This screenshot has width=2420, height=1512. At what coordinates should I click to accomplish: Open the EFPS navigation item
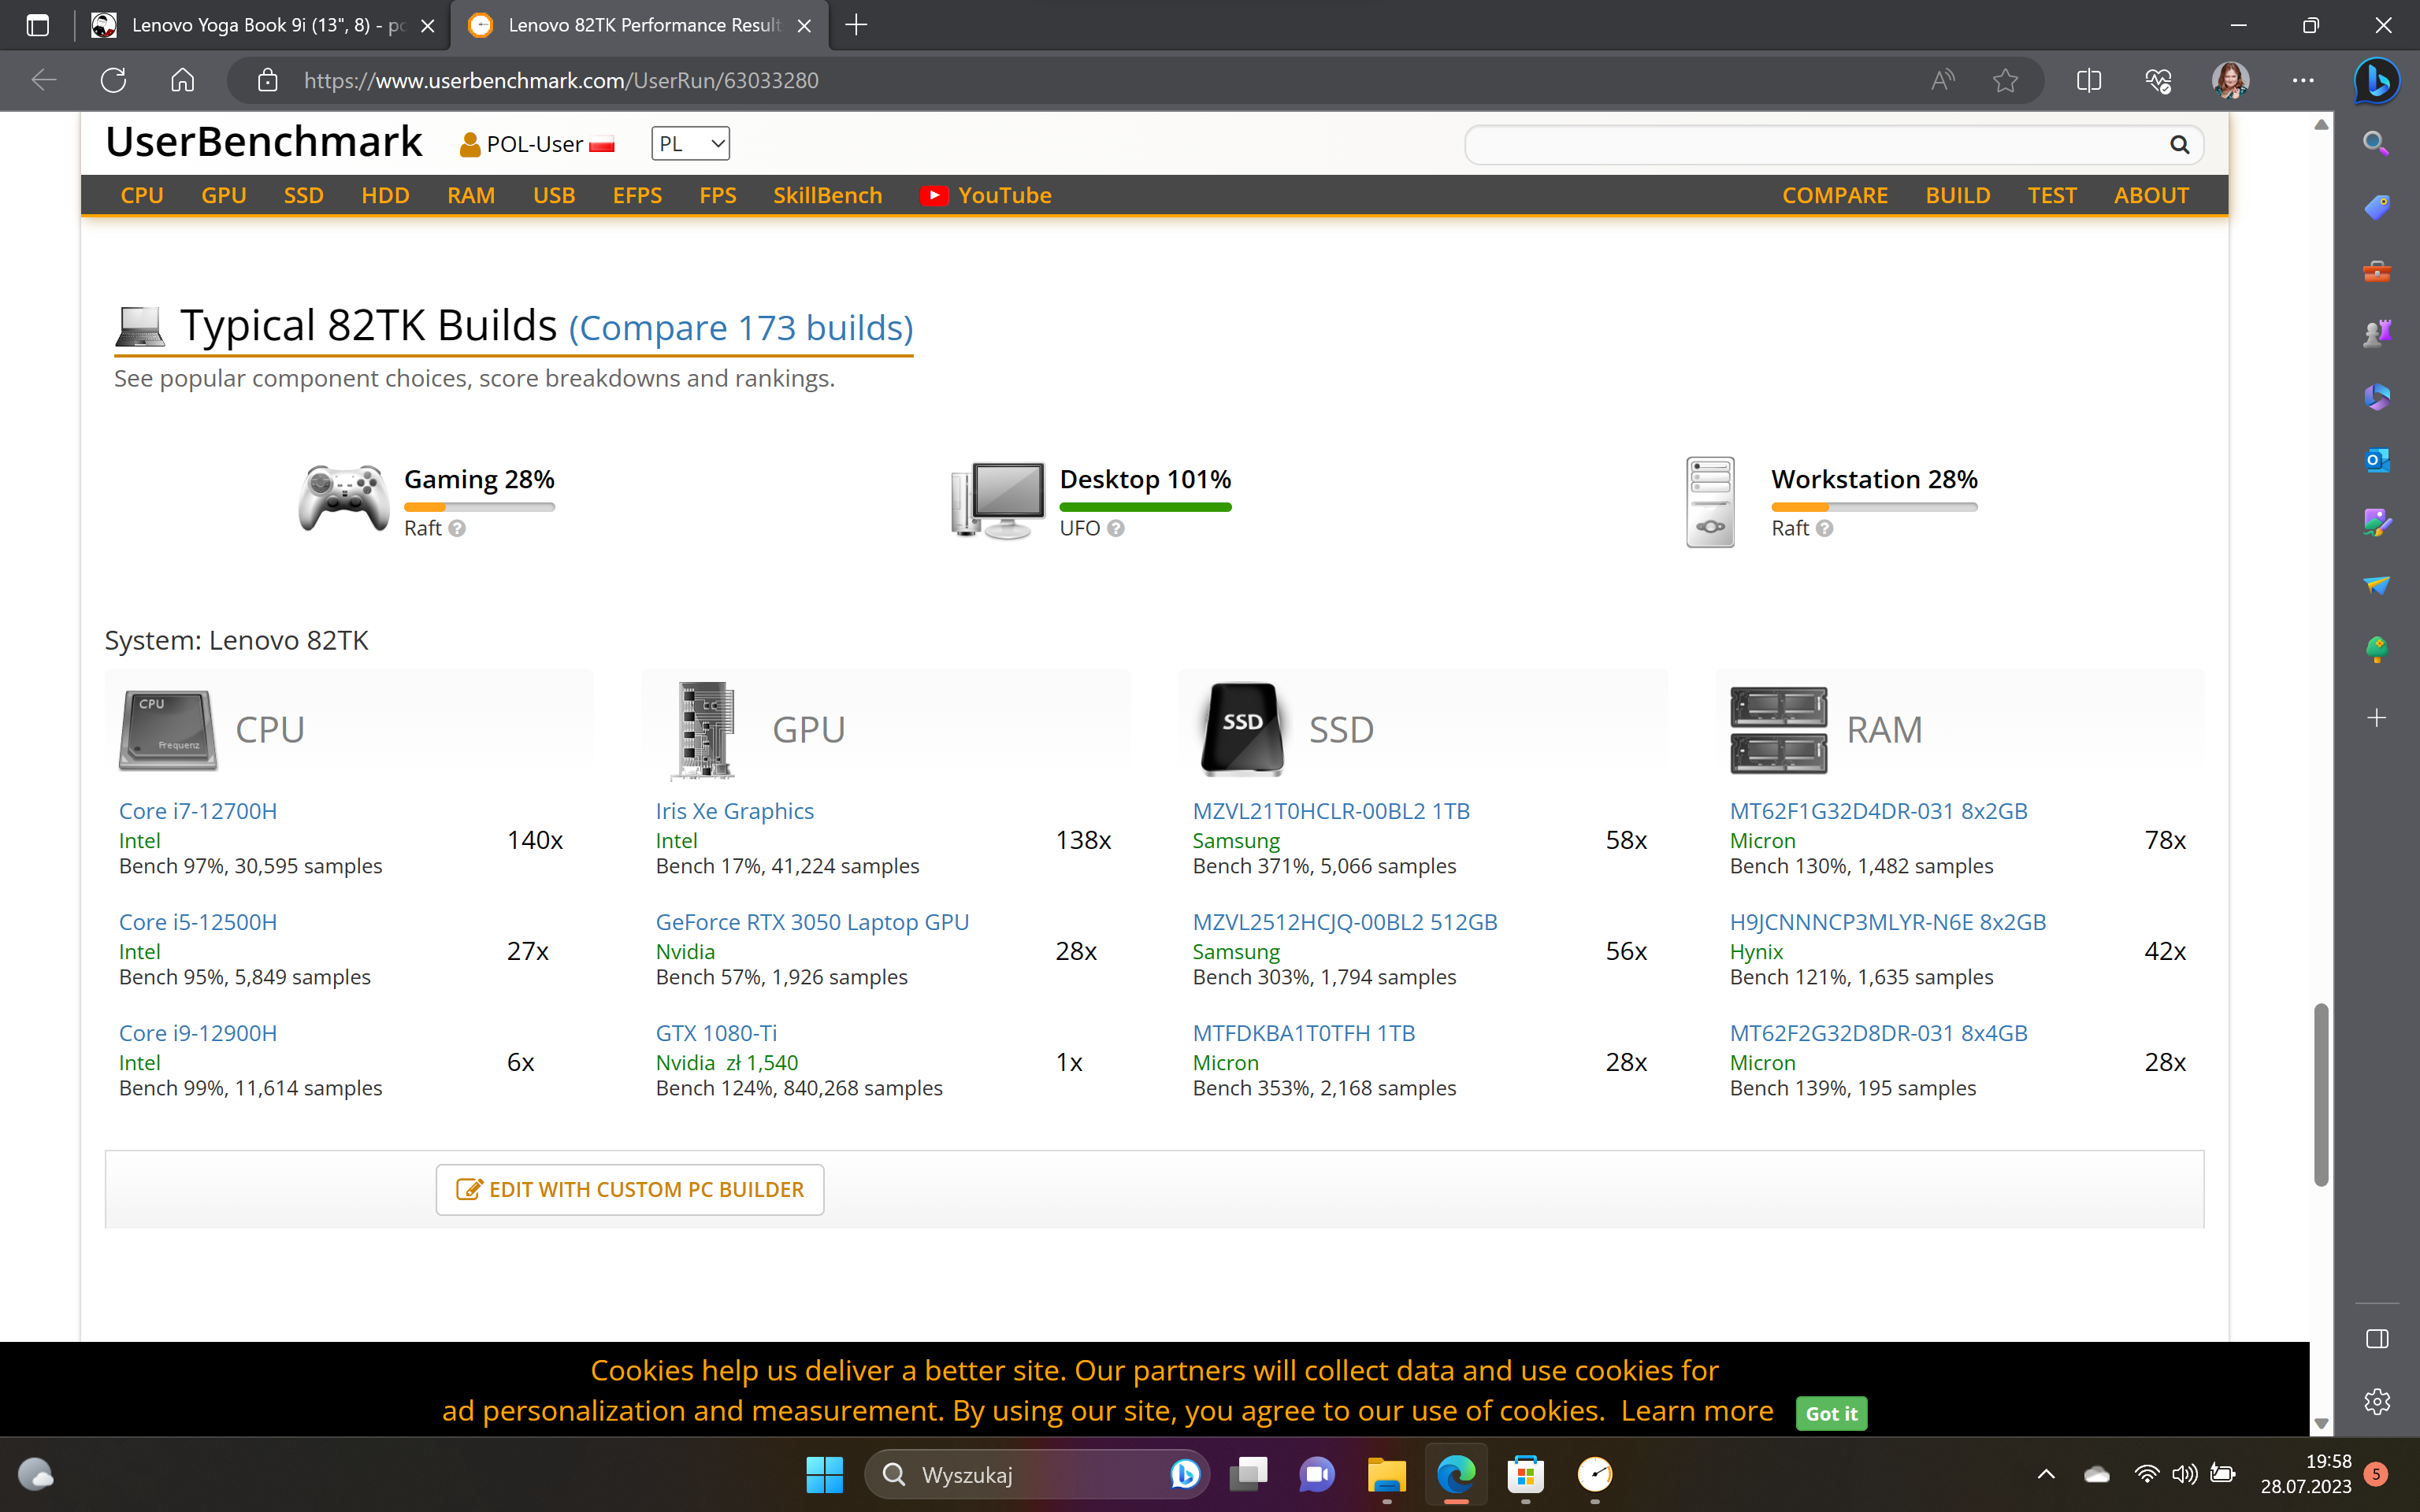(638, 195)
